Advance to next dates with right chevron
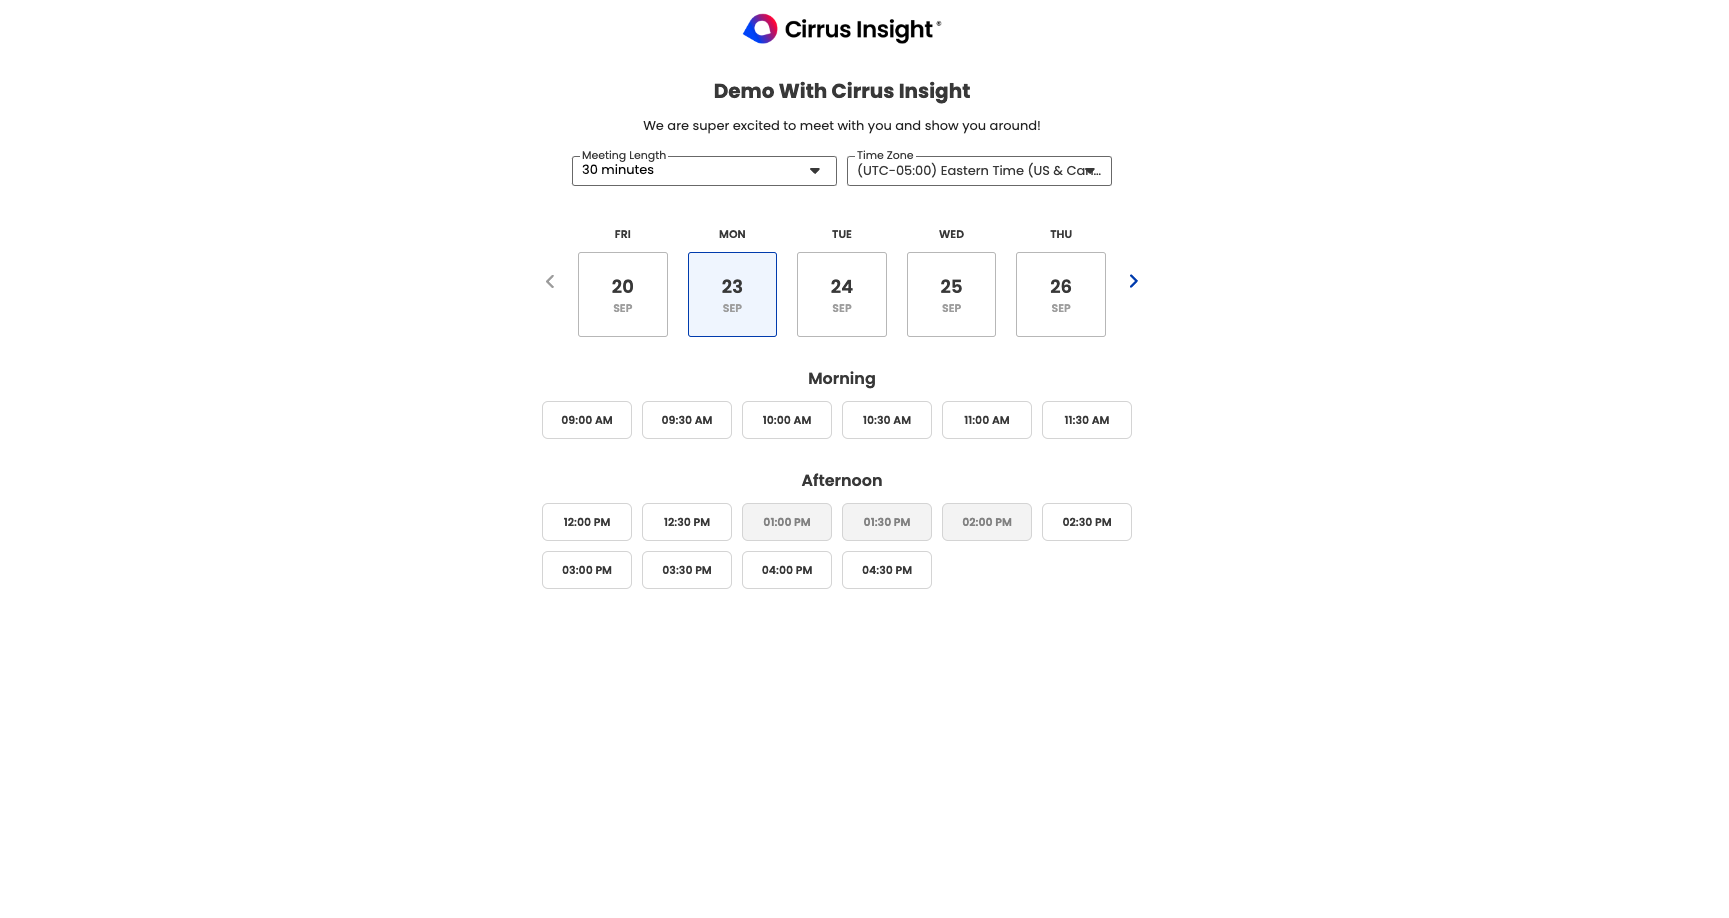The image size is (1729, 918). tap(1133, 282)
